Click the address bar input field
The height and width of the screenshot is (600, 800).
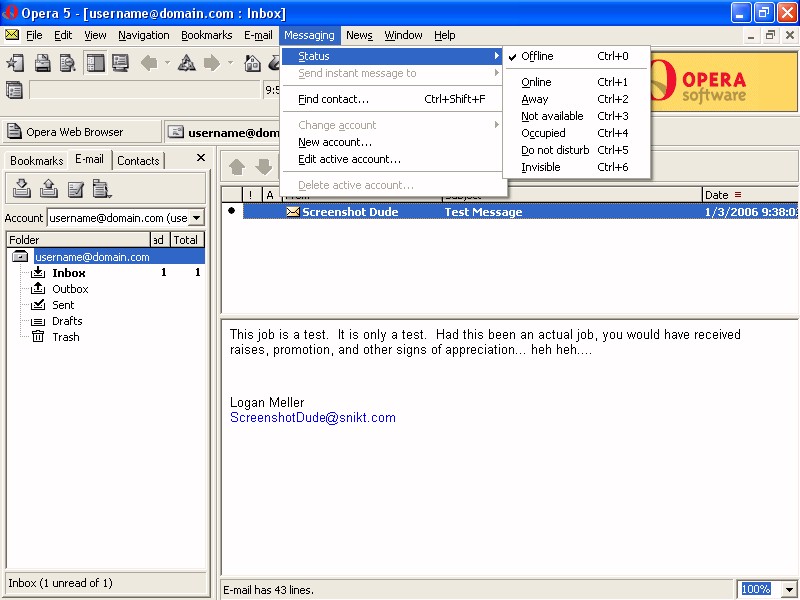coord(145,90)
